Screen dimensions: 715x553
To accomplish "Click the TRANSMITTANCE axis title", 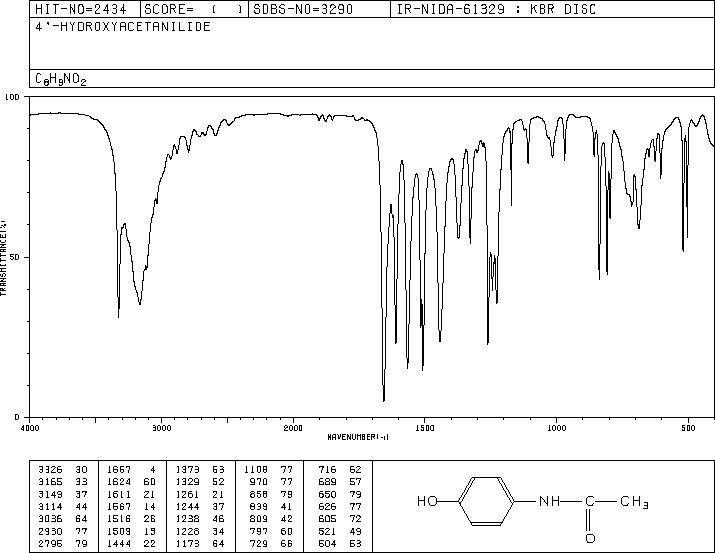I will pos(3,257).
